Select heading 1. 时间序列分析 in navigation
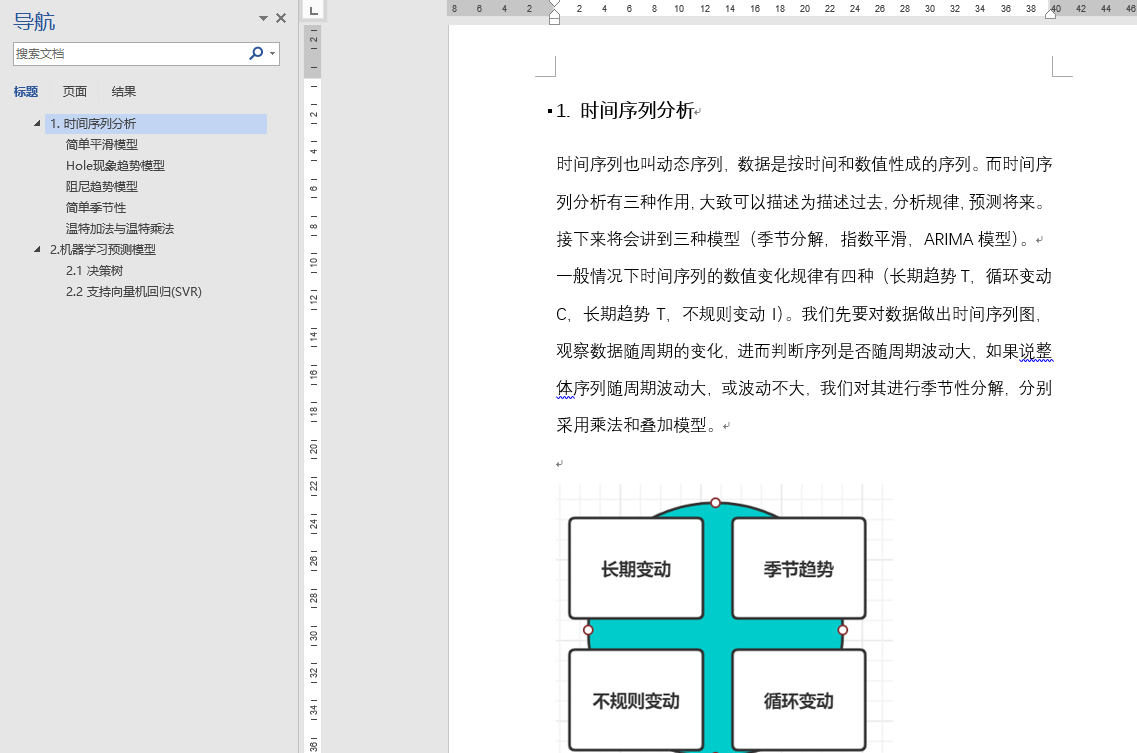The height and width of the screenshot is (753, 1137). (156, 123)
